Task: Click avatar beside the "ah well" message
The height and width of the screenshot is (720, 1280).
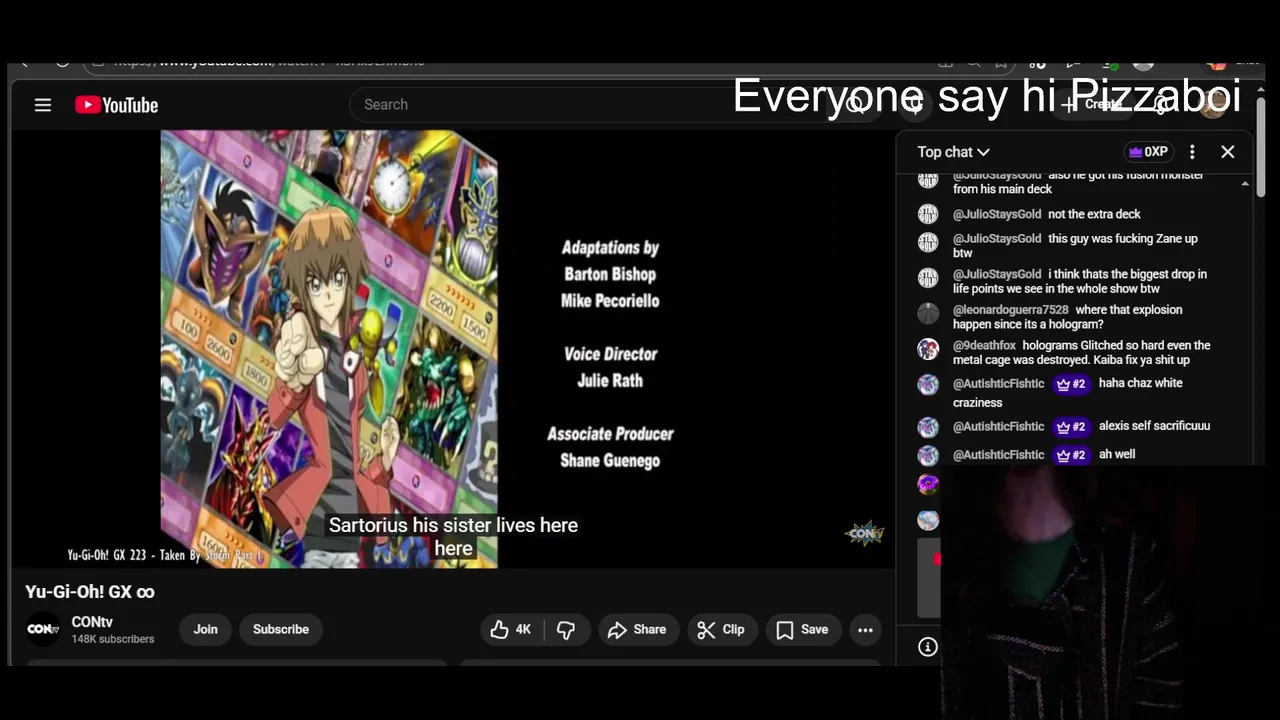Action: tap(928, 455)
